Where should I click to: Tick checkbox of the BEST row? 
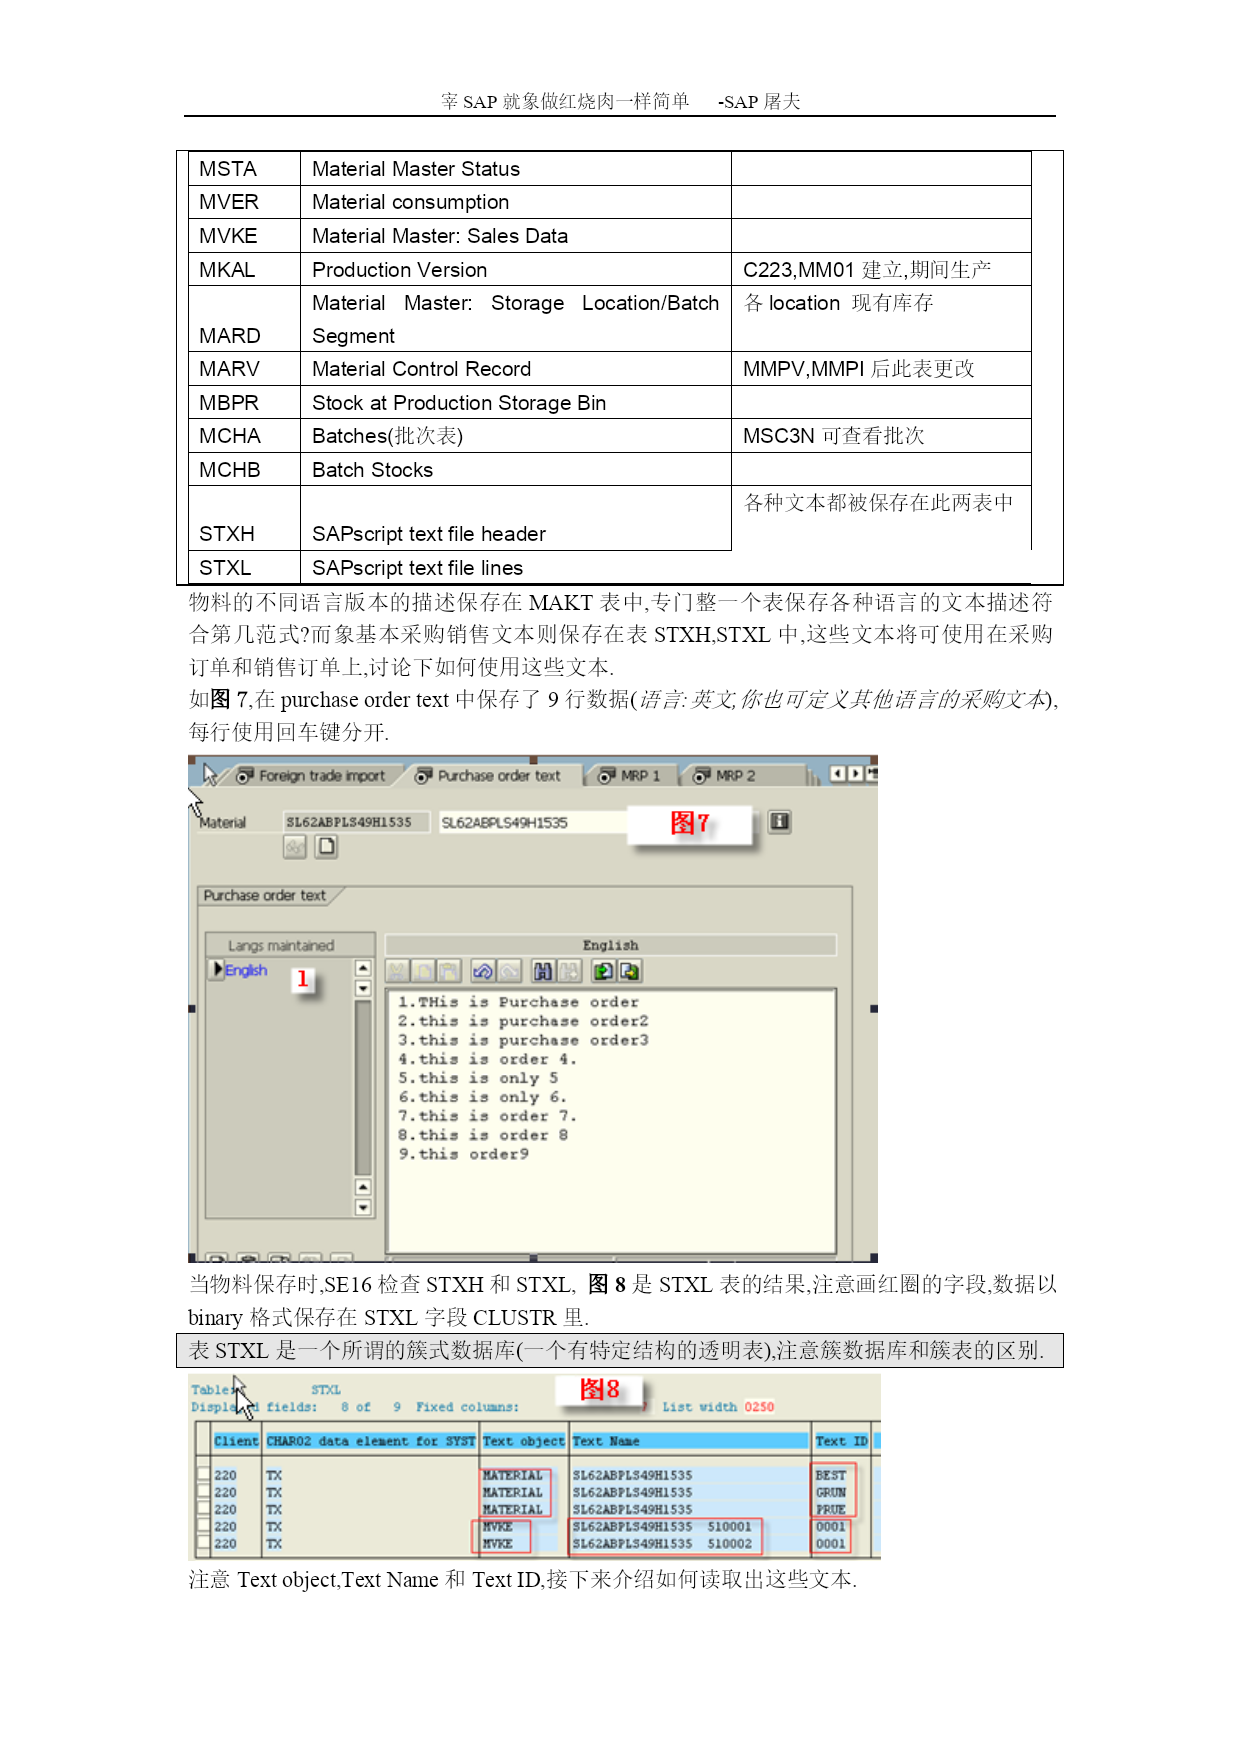tap(204, 1474)
